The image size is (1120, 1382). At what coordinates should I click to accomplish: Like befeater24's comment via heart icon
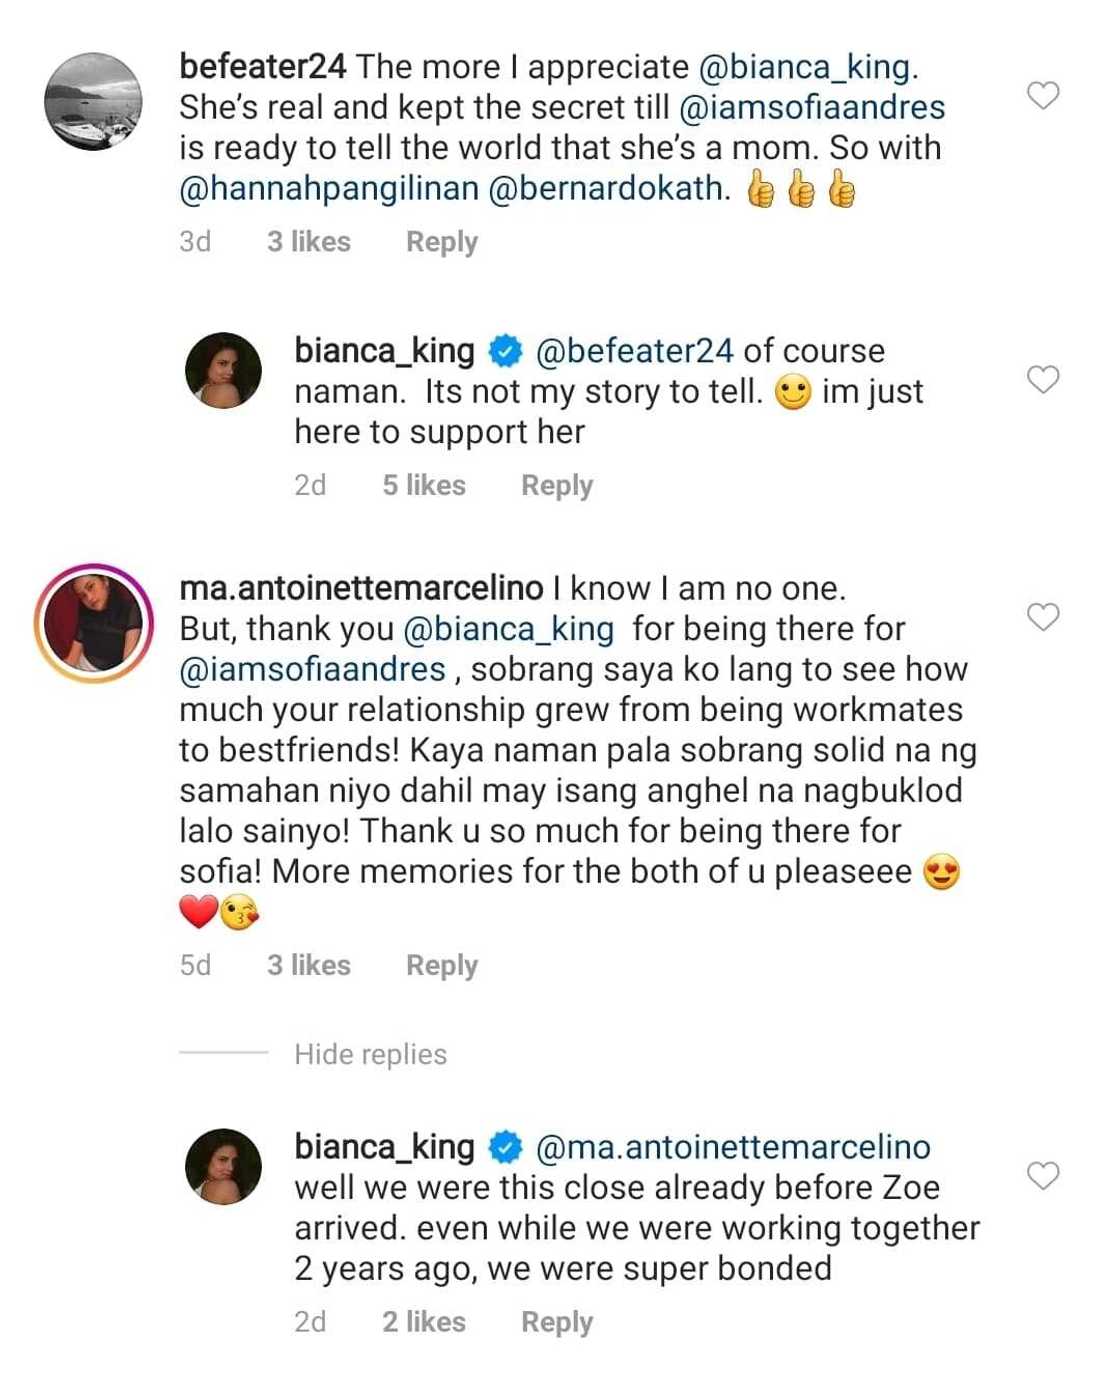(1045, 97)
